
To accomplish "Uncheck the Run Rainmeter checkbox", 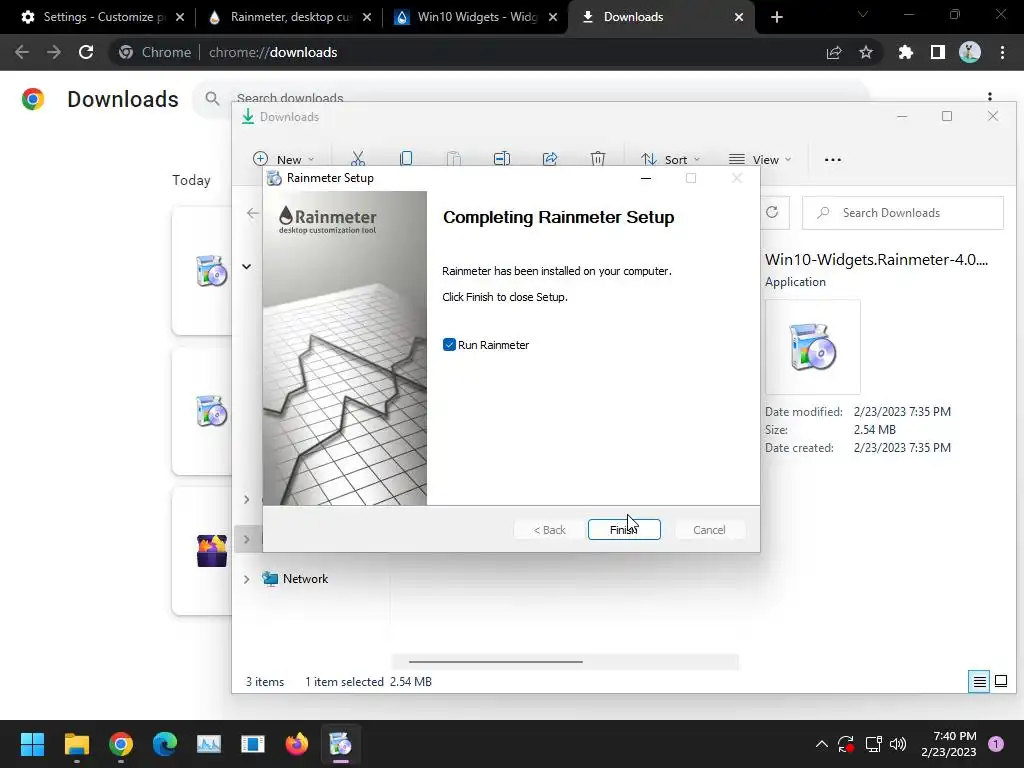I will point(449,345).
